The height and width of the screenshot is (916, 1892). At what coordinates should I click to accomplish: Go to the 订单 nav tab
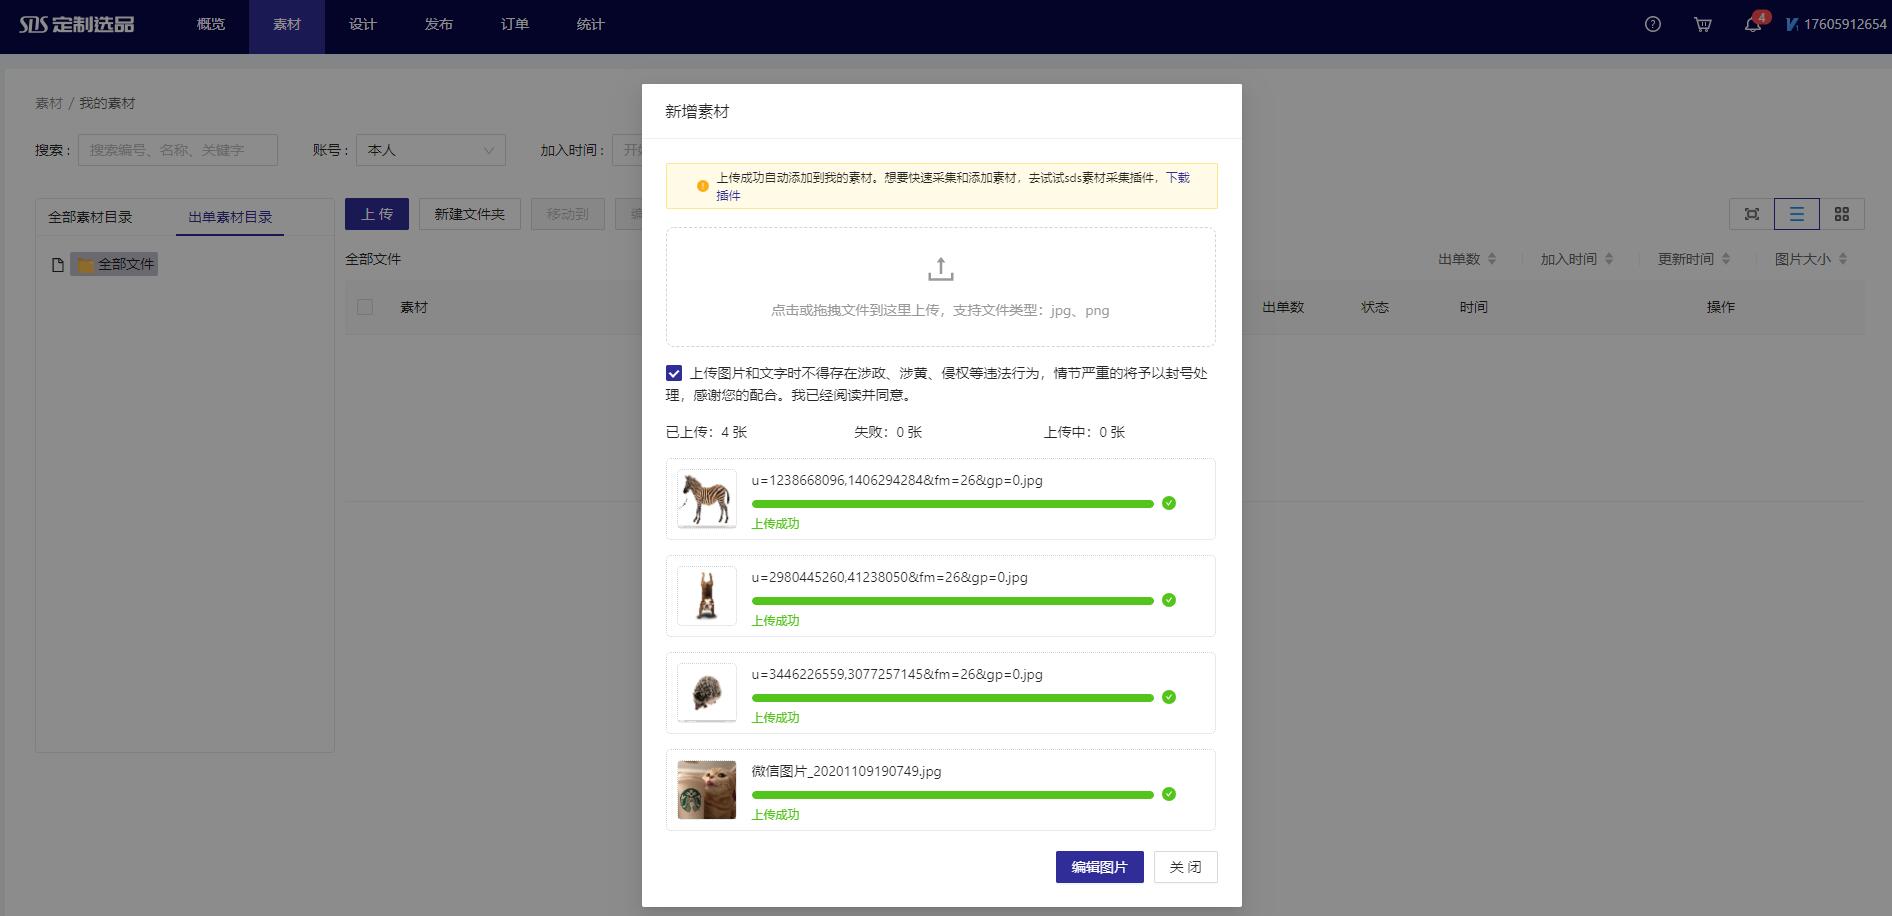tap(515, 24)
